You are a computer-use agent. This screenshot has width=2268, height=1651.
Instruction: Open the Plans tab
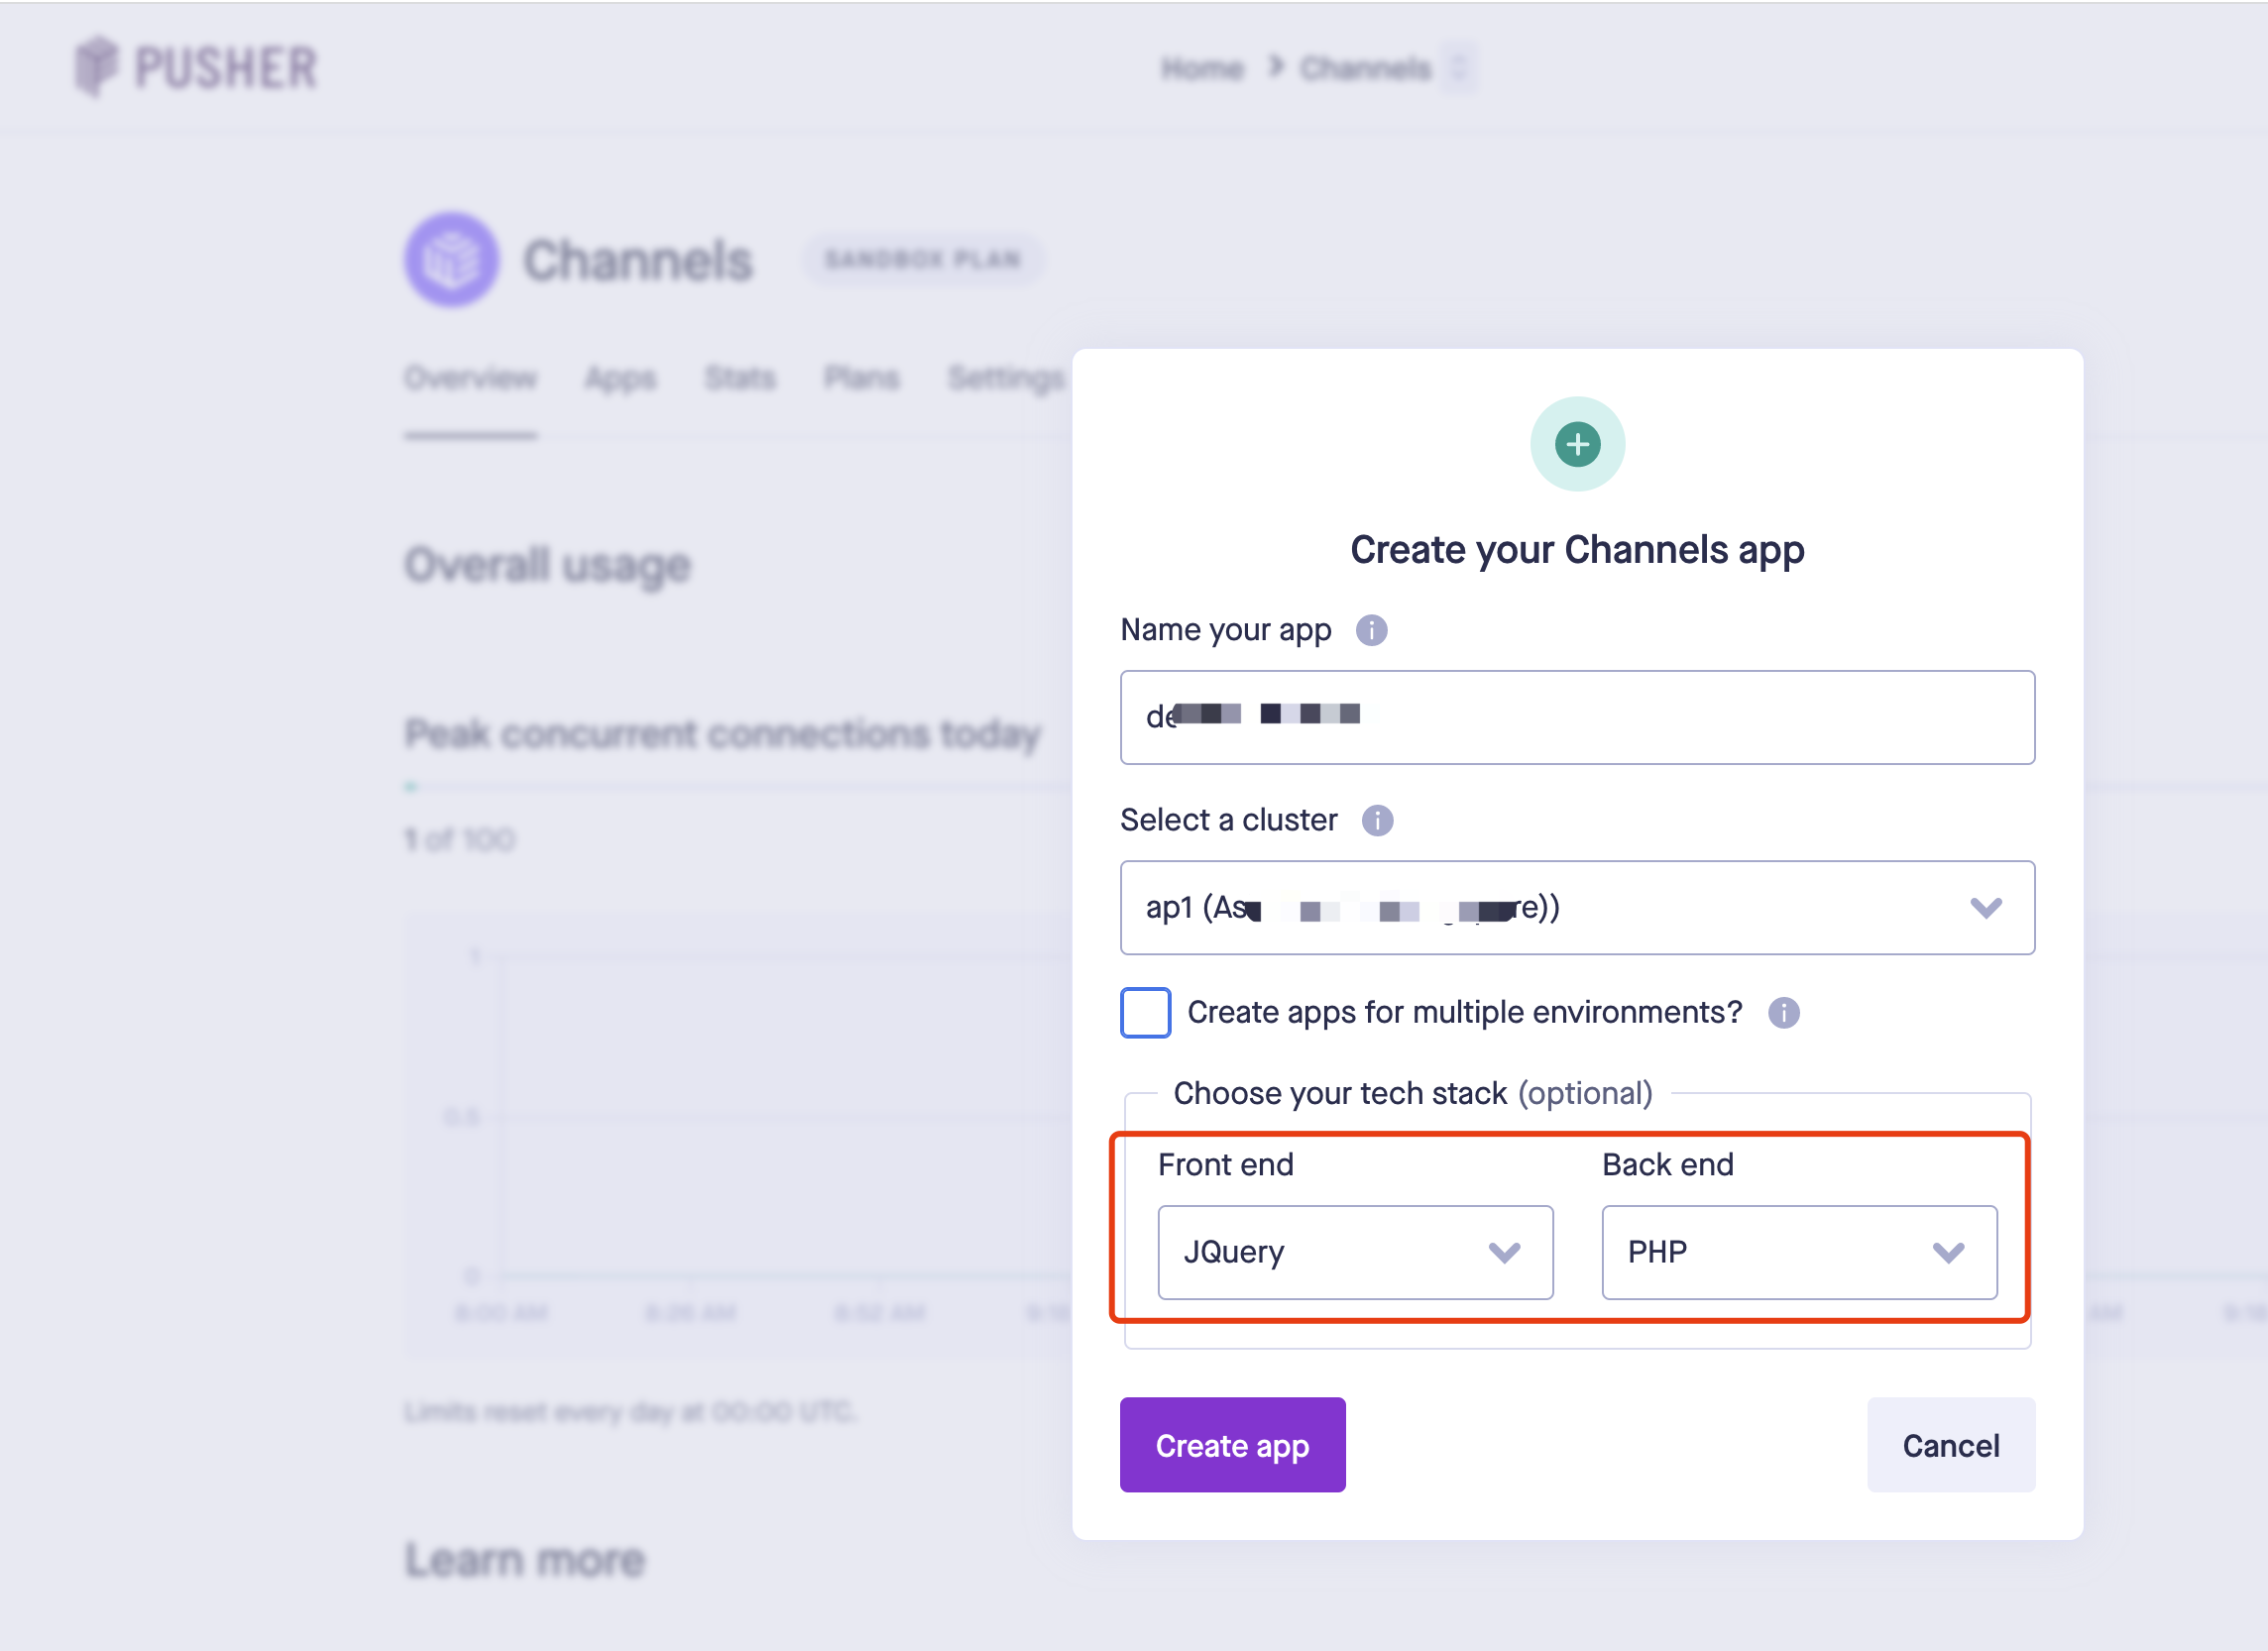click(x=861, y=378)
